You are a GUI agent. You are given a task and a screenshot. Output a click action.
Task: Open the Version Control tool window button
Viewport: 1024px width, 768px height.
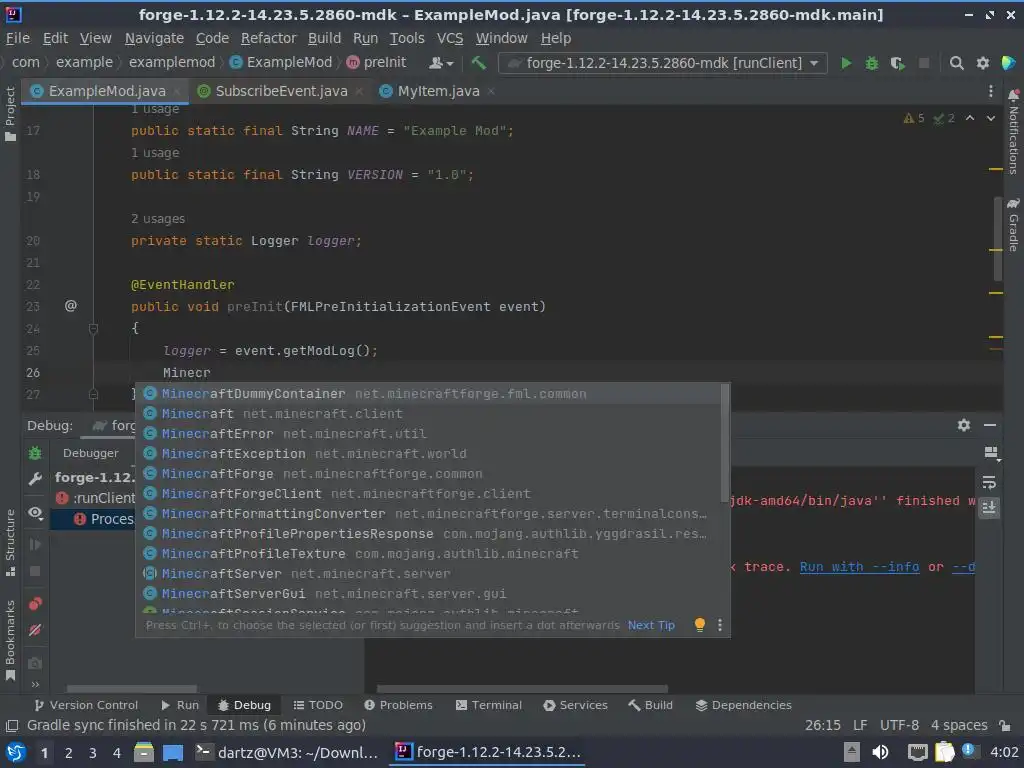[x=86, y=705]
